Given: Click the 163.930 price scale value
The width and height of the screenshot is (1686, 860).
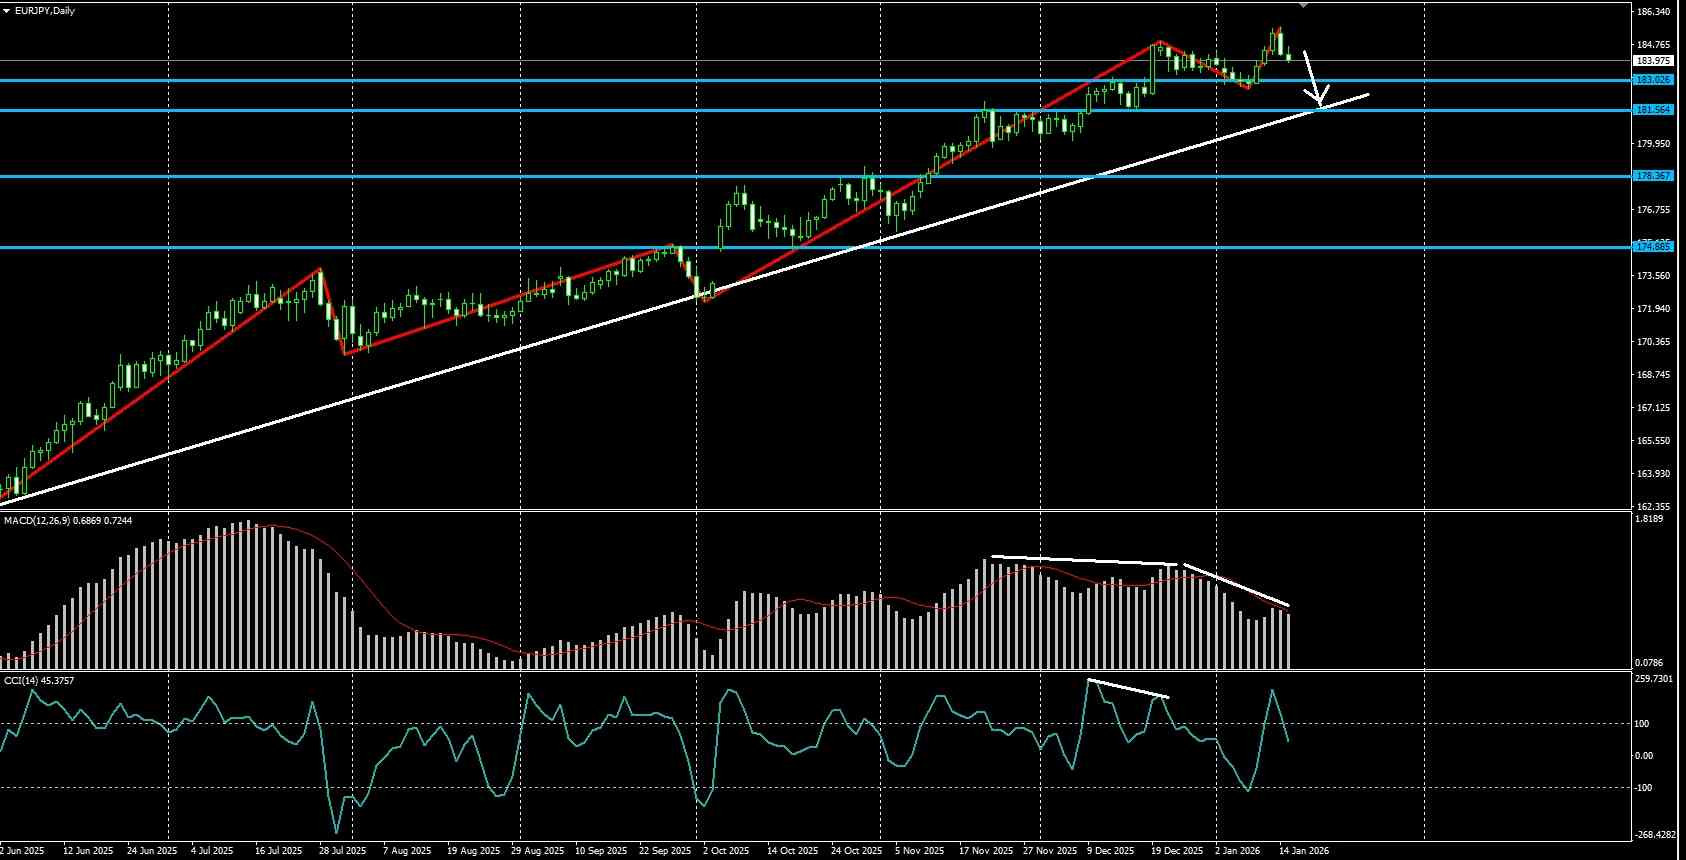Looking at the screenshot, I should pyautogui.click(x=1654, y=474).
